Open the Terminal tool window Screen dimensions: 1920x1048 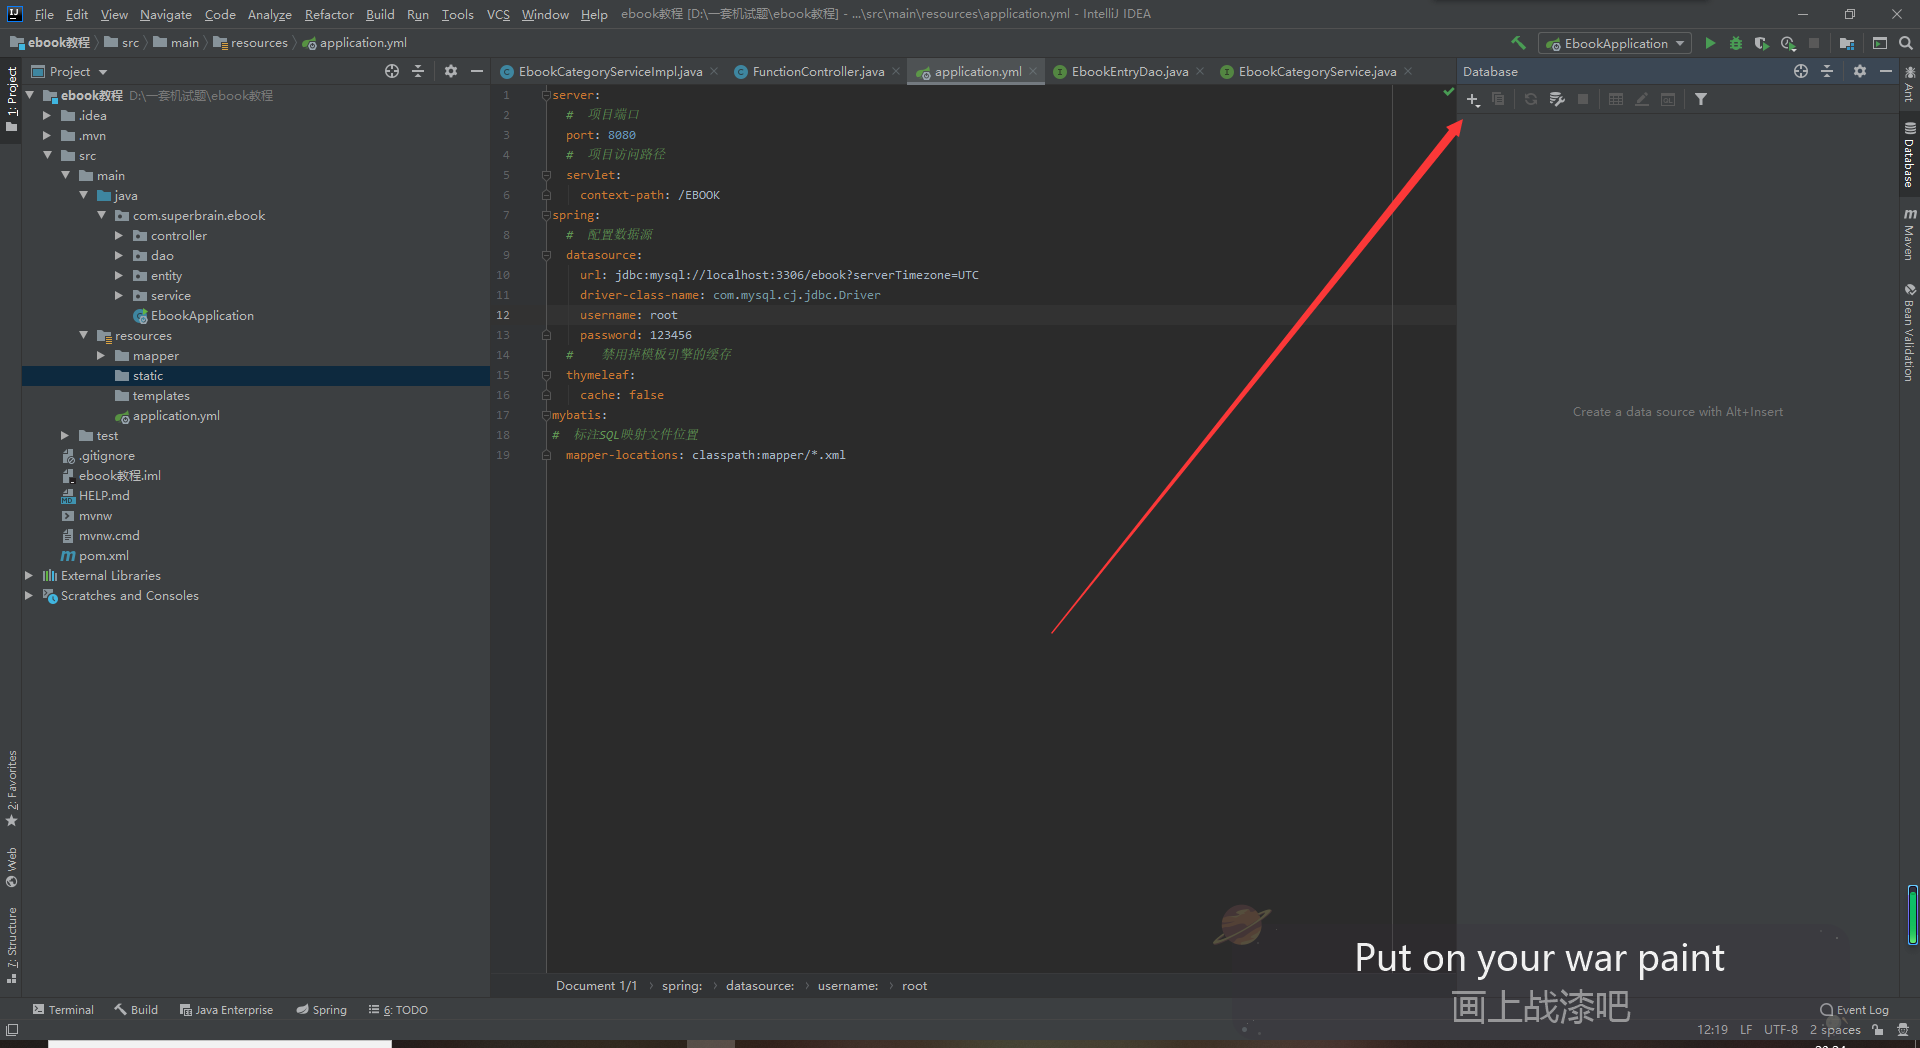[63, 1009]
